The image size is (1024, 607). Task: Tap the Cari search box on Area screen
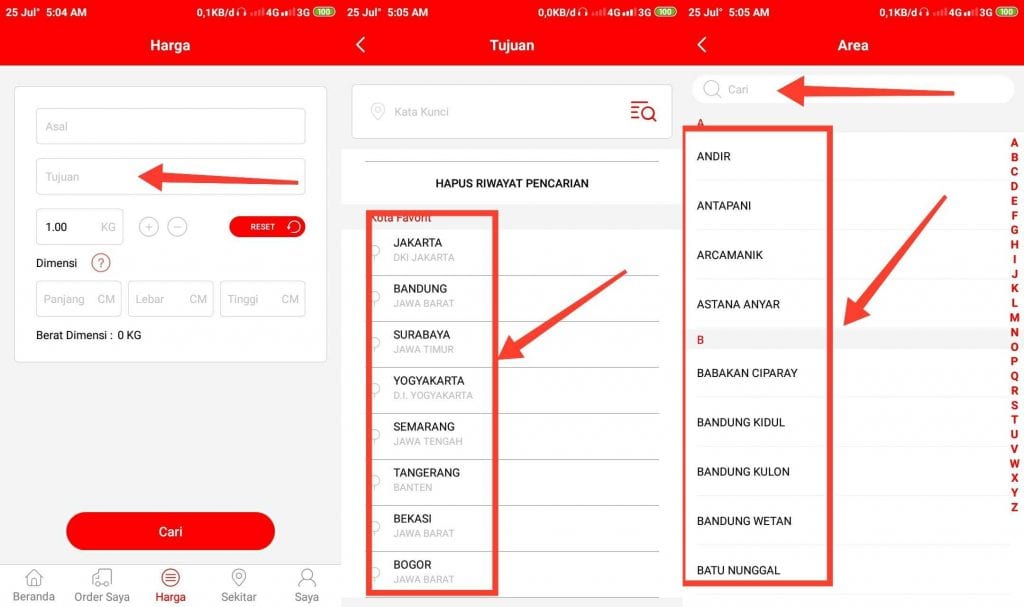853,89
